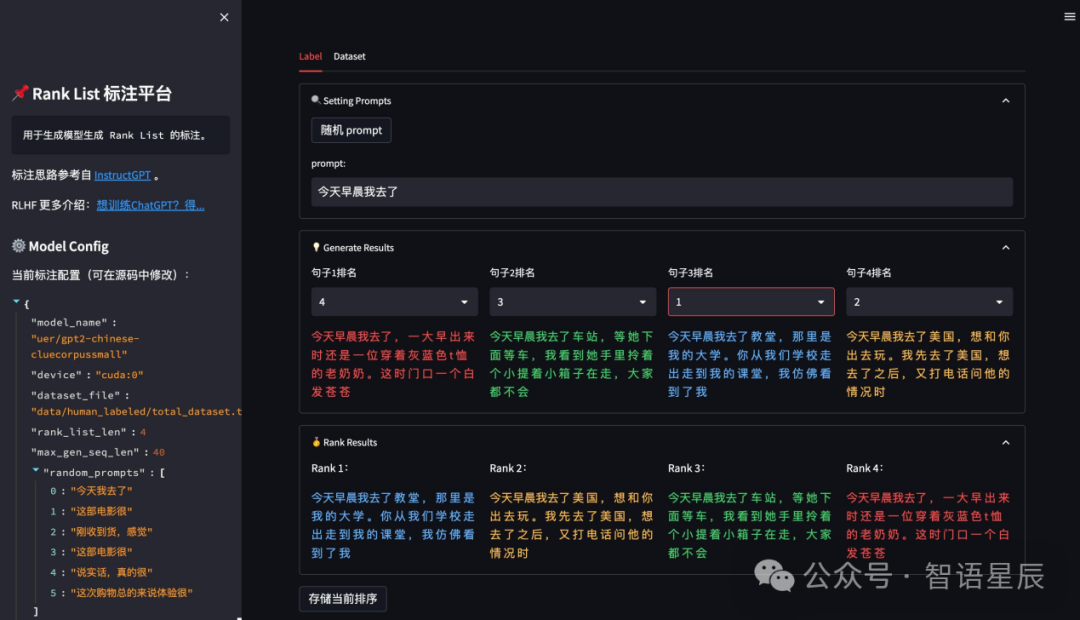Collapse the random_prompts array triangle
The image size is (1080, 620).
coord(35,471)
